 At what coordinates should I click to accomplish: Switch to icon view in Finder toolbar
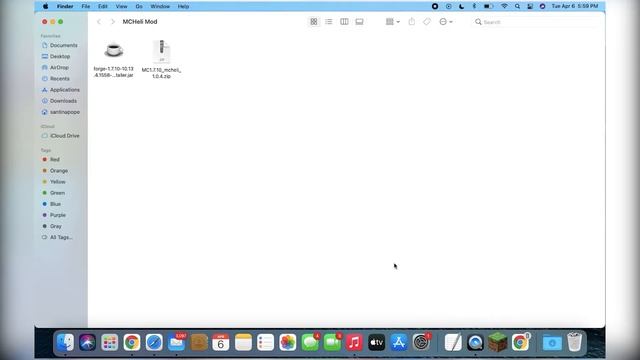(313, 22)
